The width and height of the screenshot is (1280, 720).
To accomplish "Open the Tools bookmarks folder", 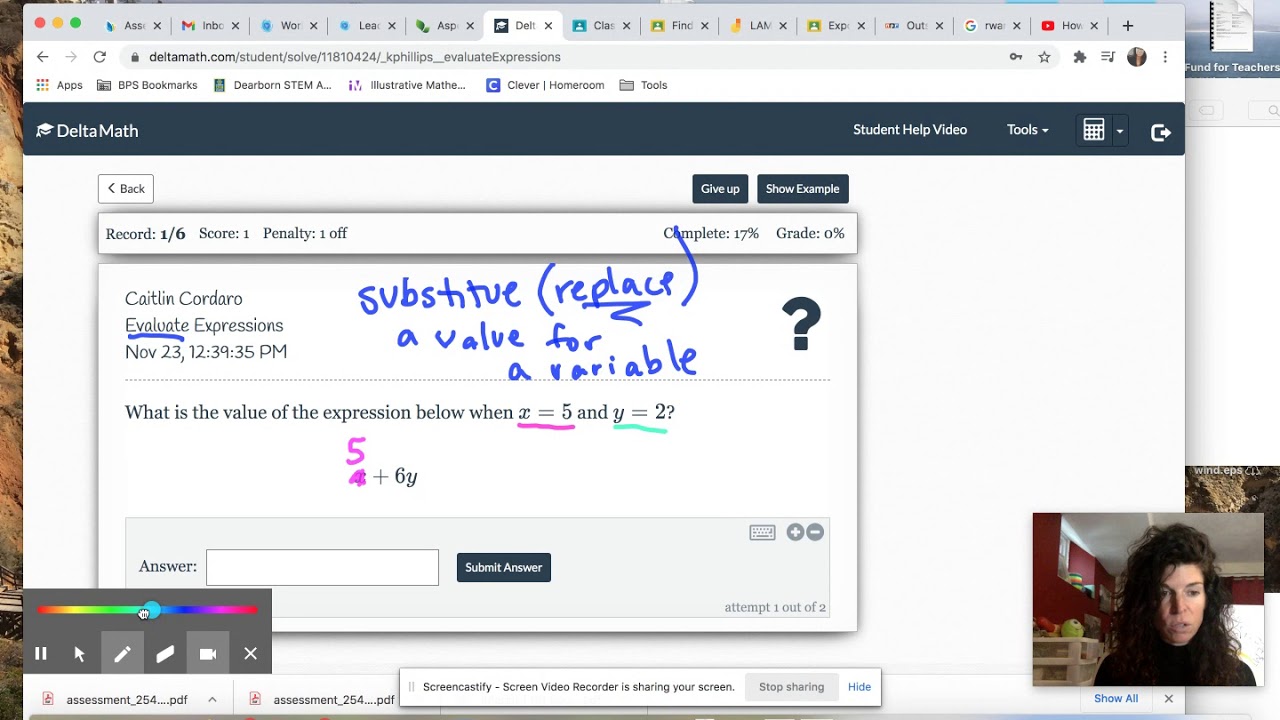I will (x=643, y=85).
